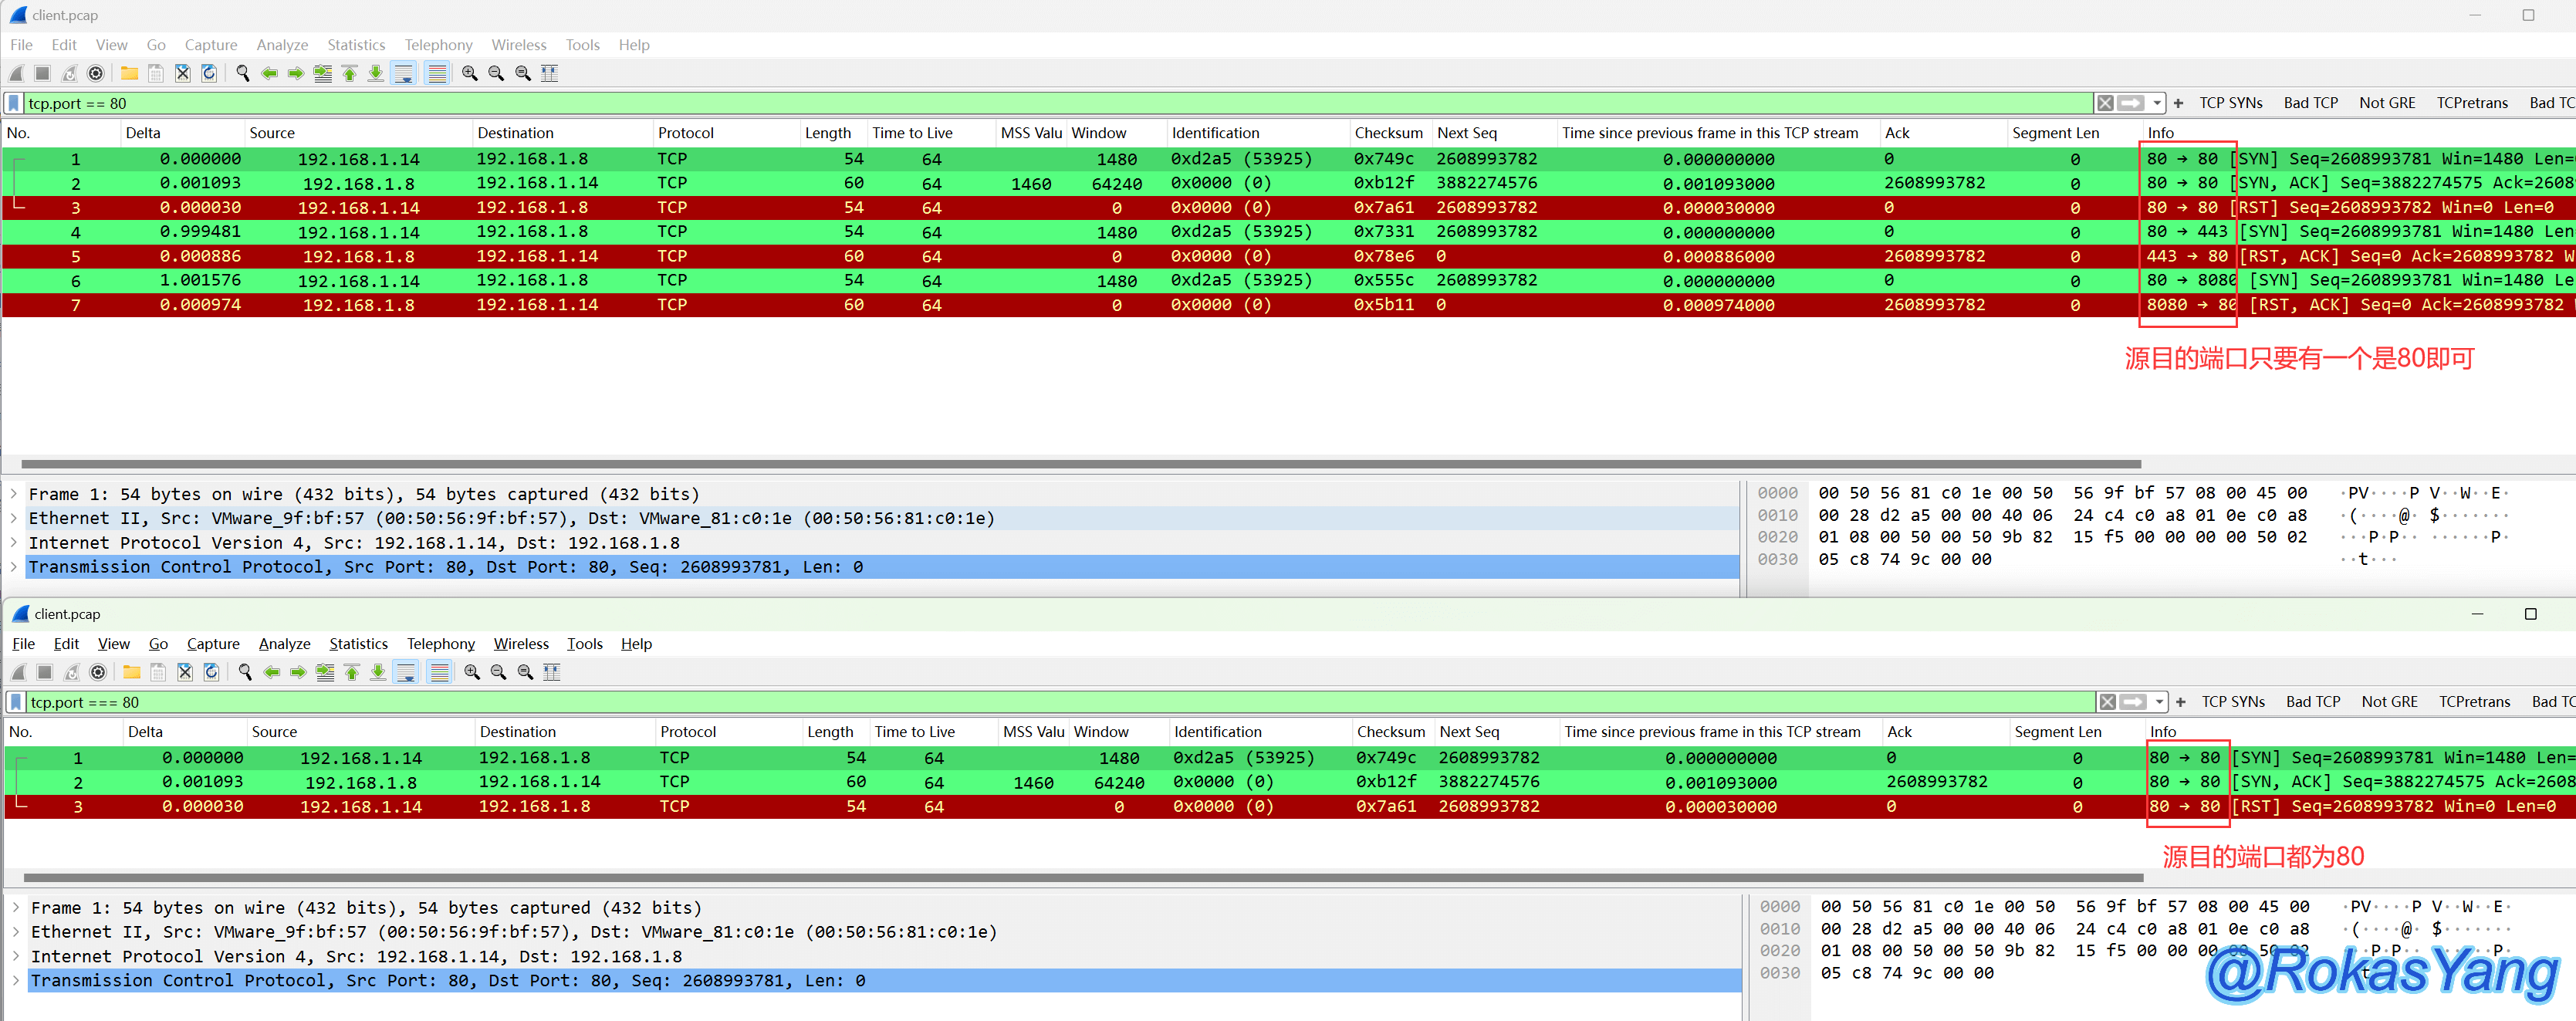The height and width of the screenshot is (1021, 2576).
Task: Click the Open capture file folder icon in the upper window
Action: point(129,73)
